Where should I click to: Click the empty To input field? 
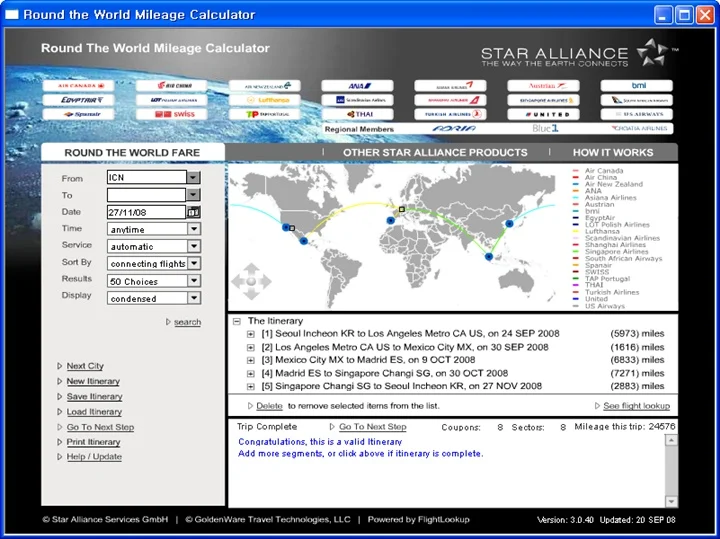[146, 195]
